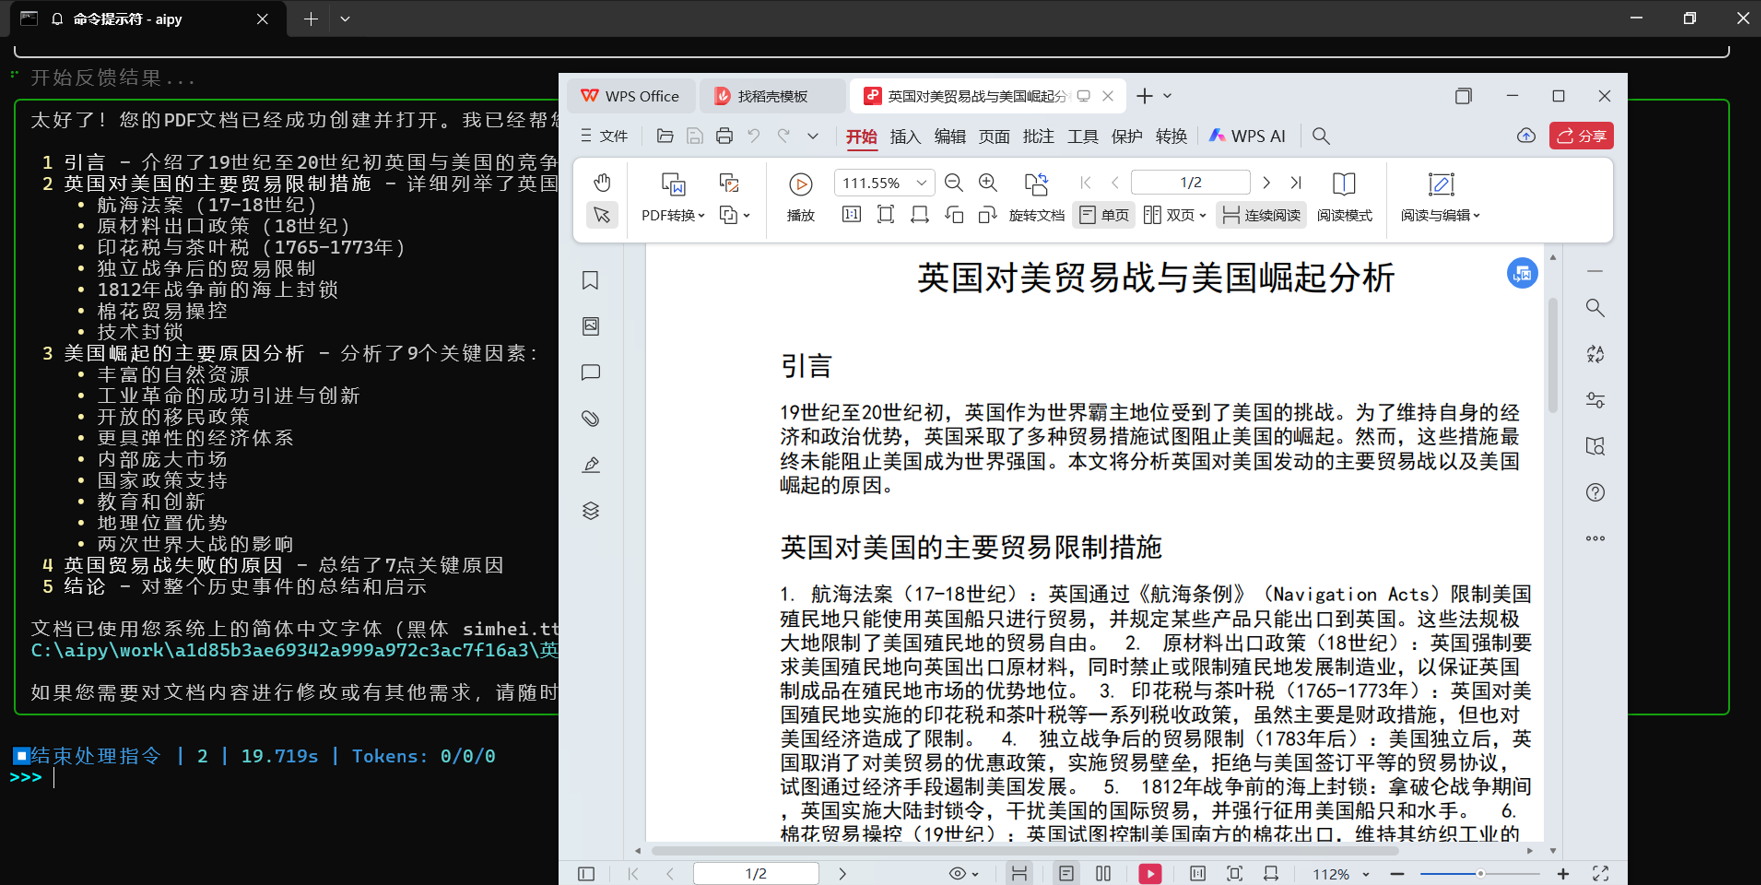Open the new tab dropdown arrow in WPS

coord(1167,96)
